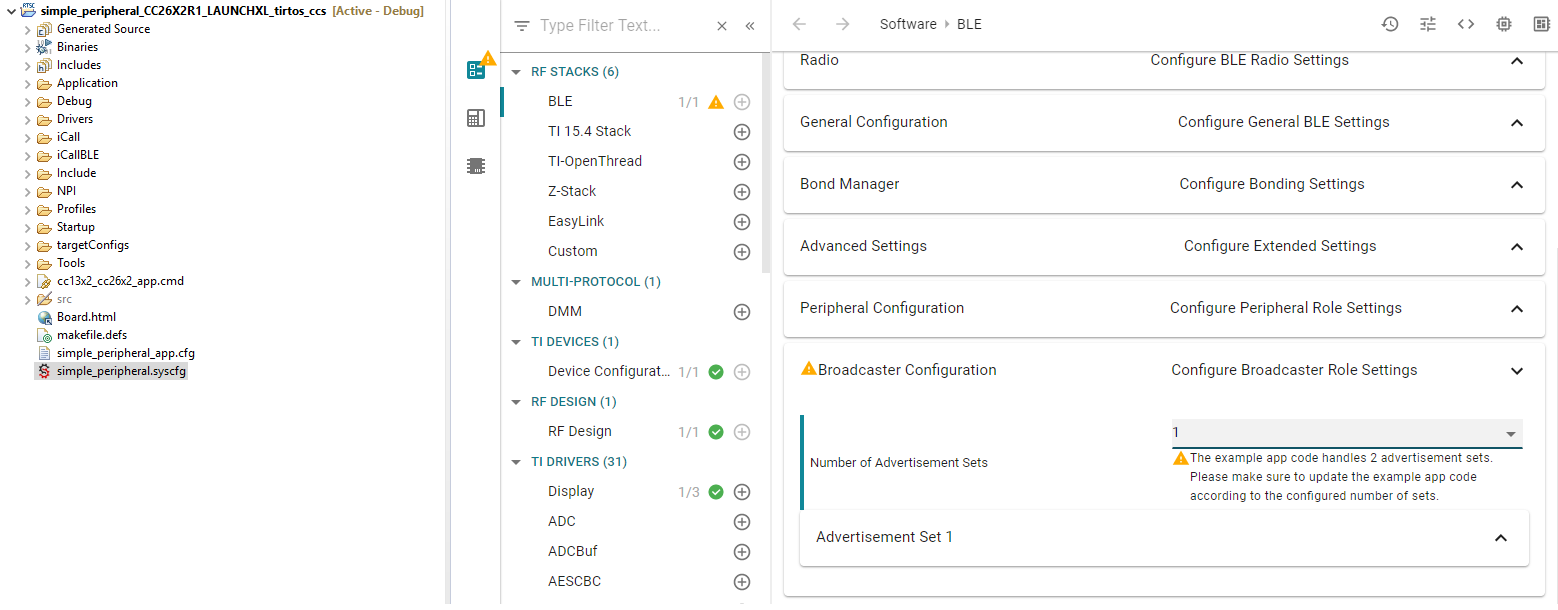Screen dimensions: 1558x610
Task: Collapse the module list sidebar
Action: coord(750,26)
